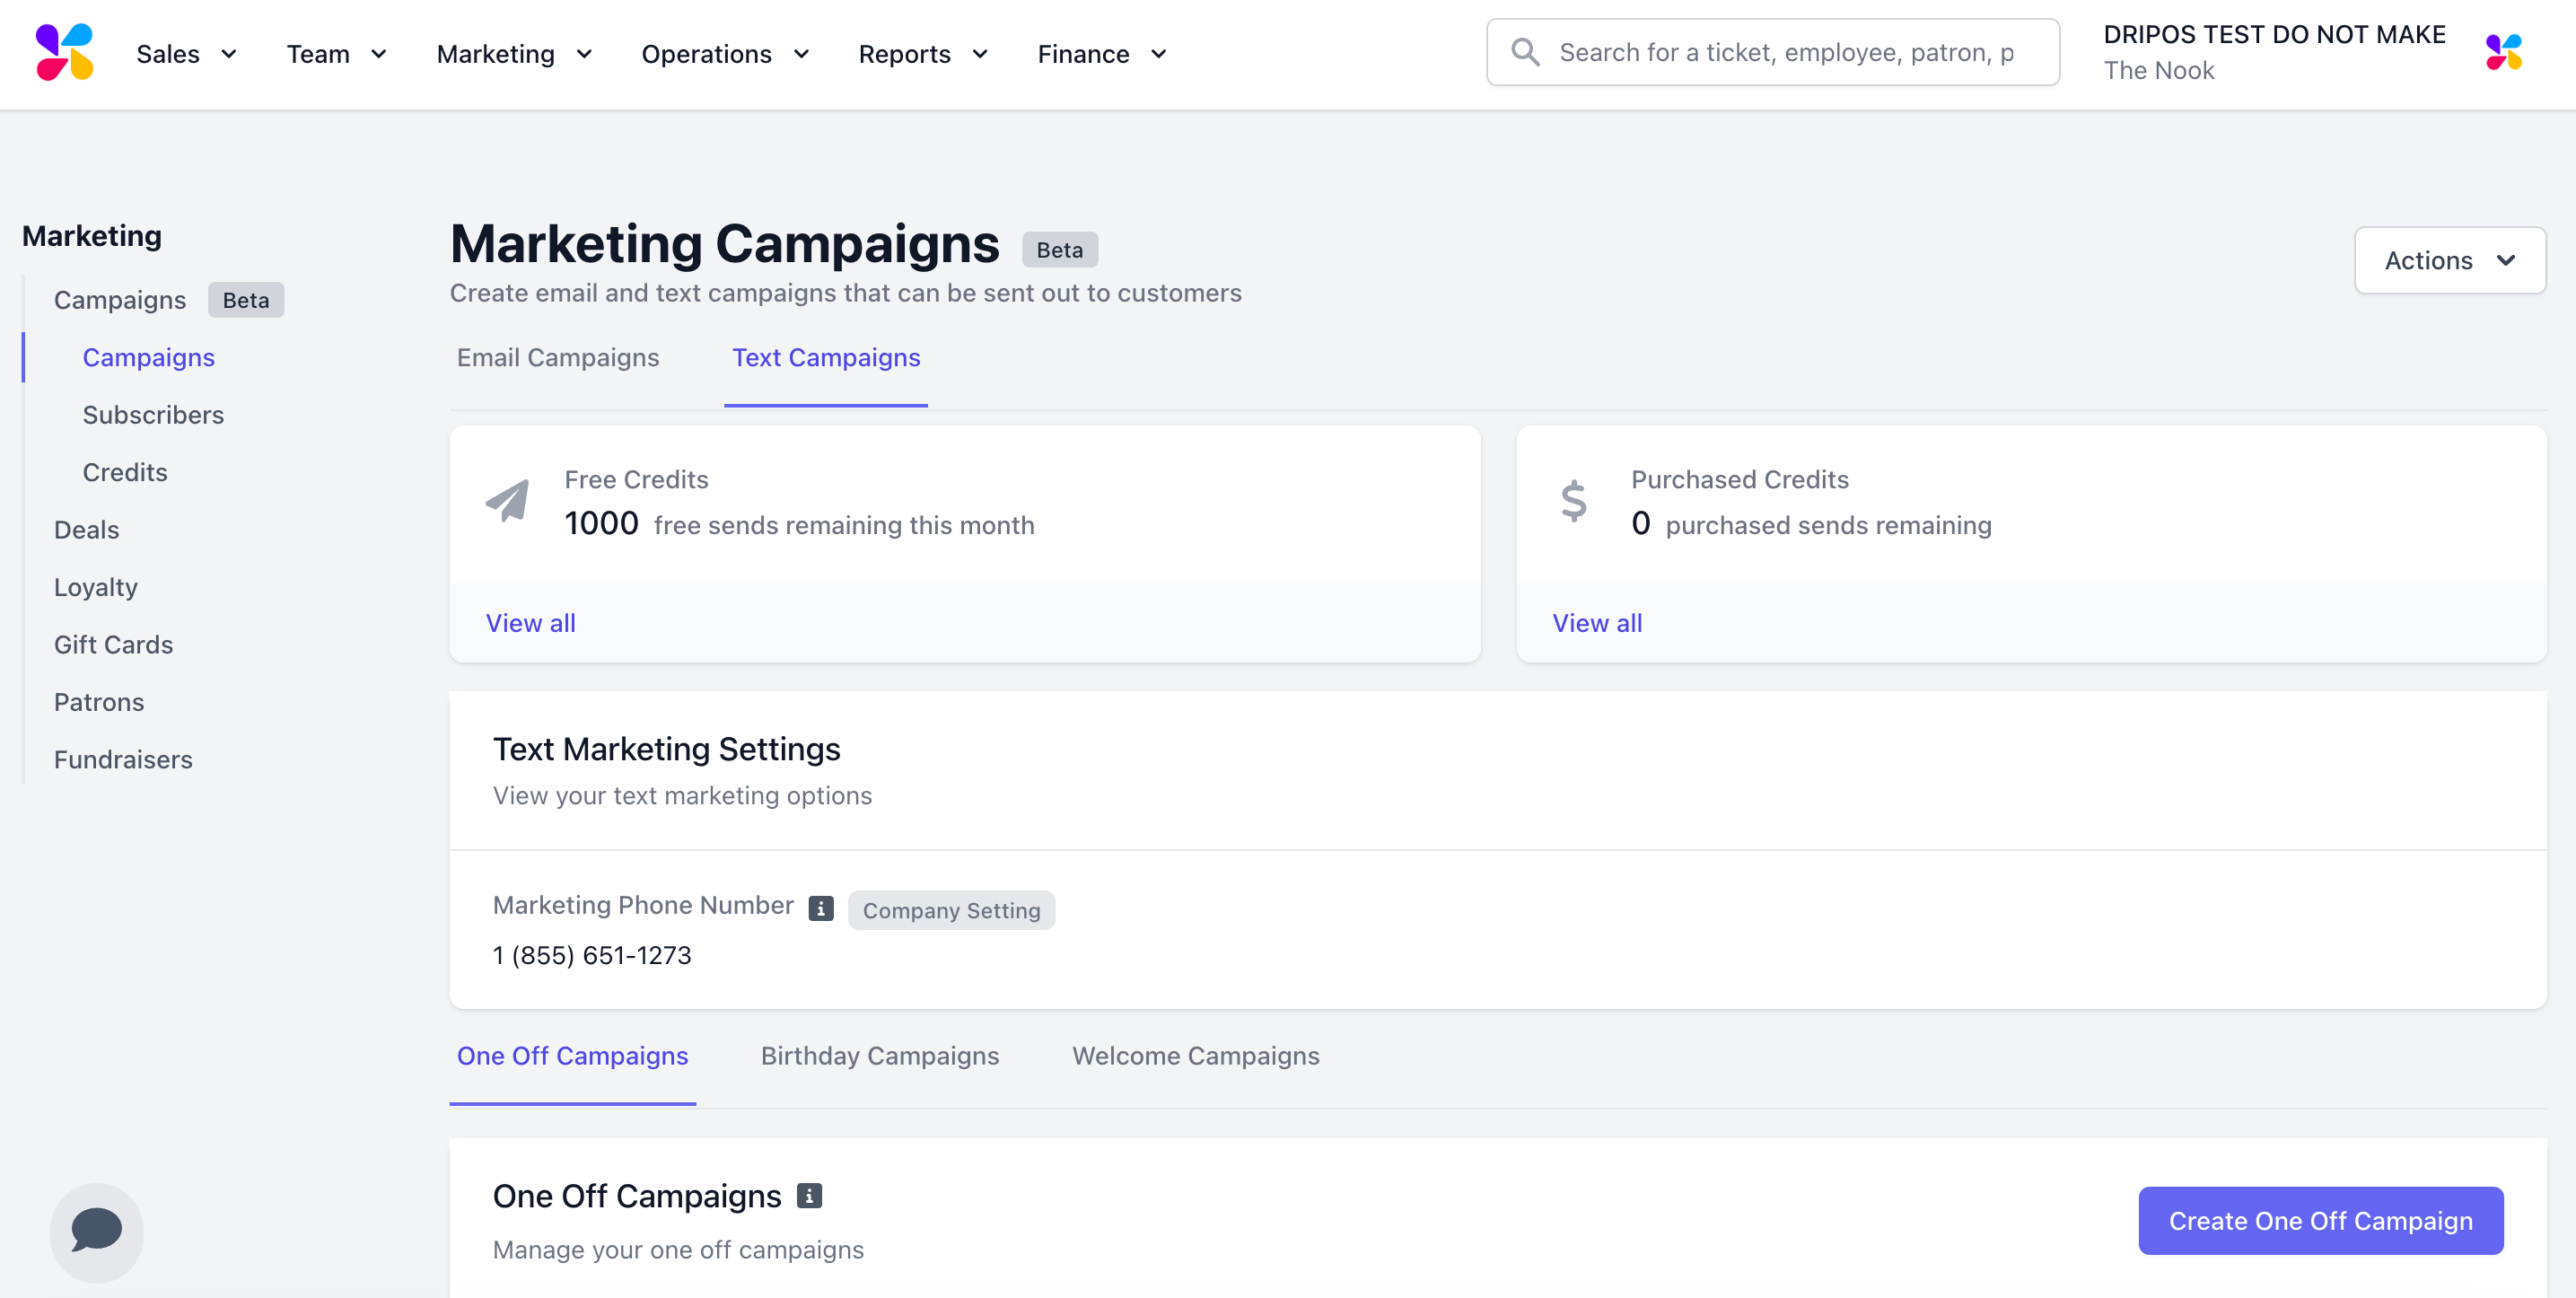The image size is (2576, 1298).
Task: Open Credits in the sidebar
Action: point(125,472)
